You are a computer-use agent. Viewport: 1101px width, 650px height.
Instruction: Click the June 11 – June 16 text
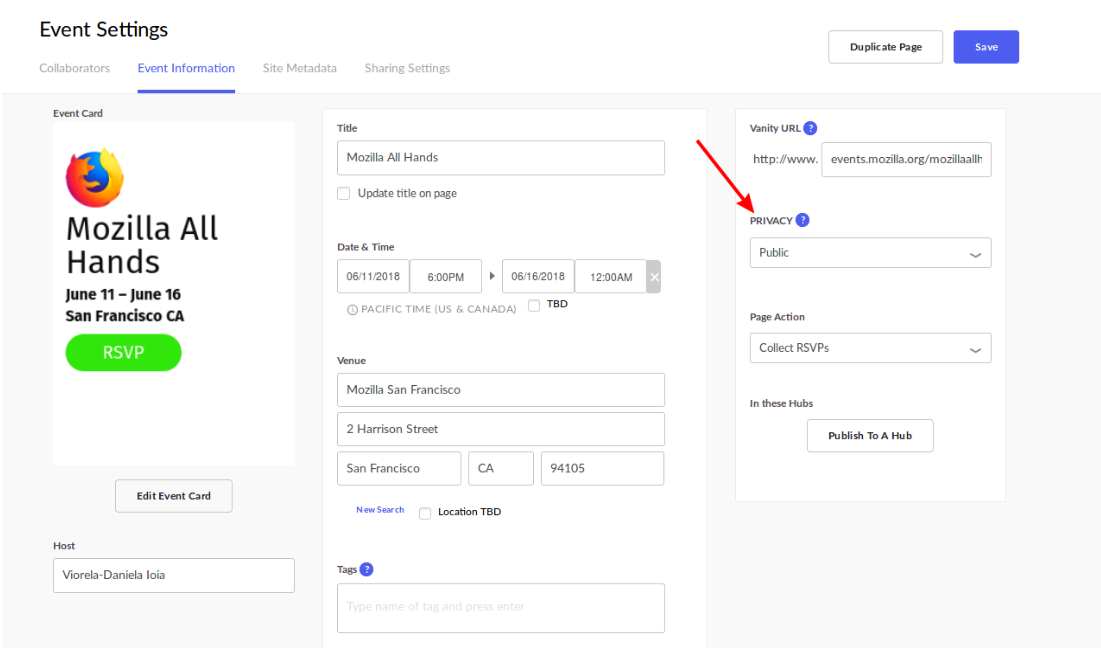[x=123, y=294]
